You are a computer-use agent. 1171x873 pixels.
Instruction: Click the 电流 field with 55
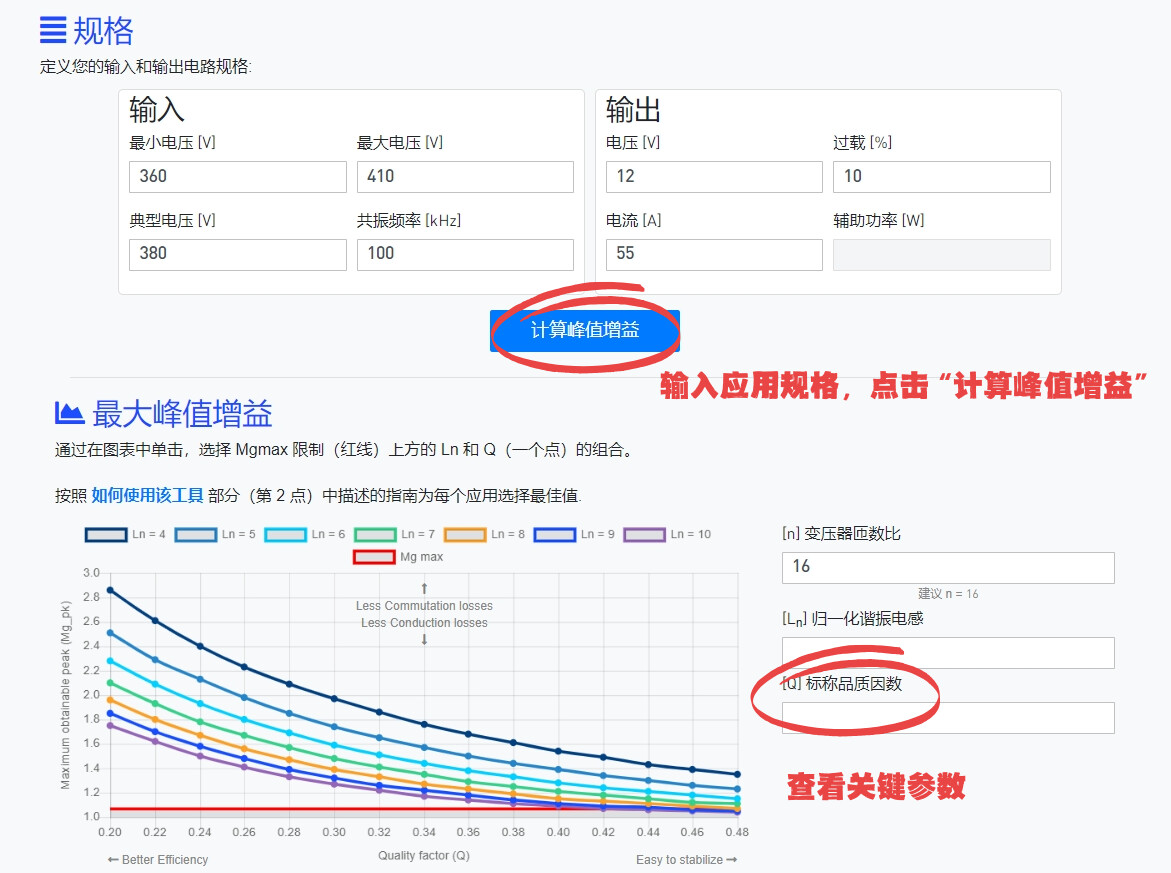pyautogui.click(x=714, y=255)
